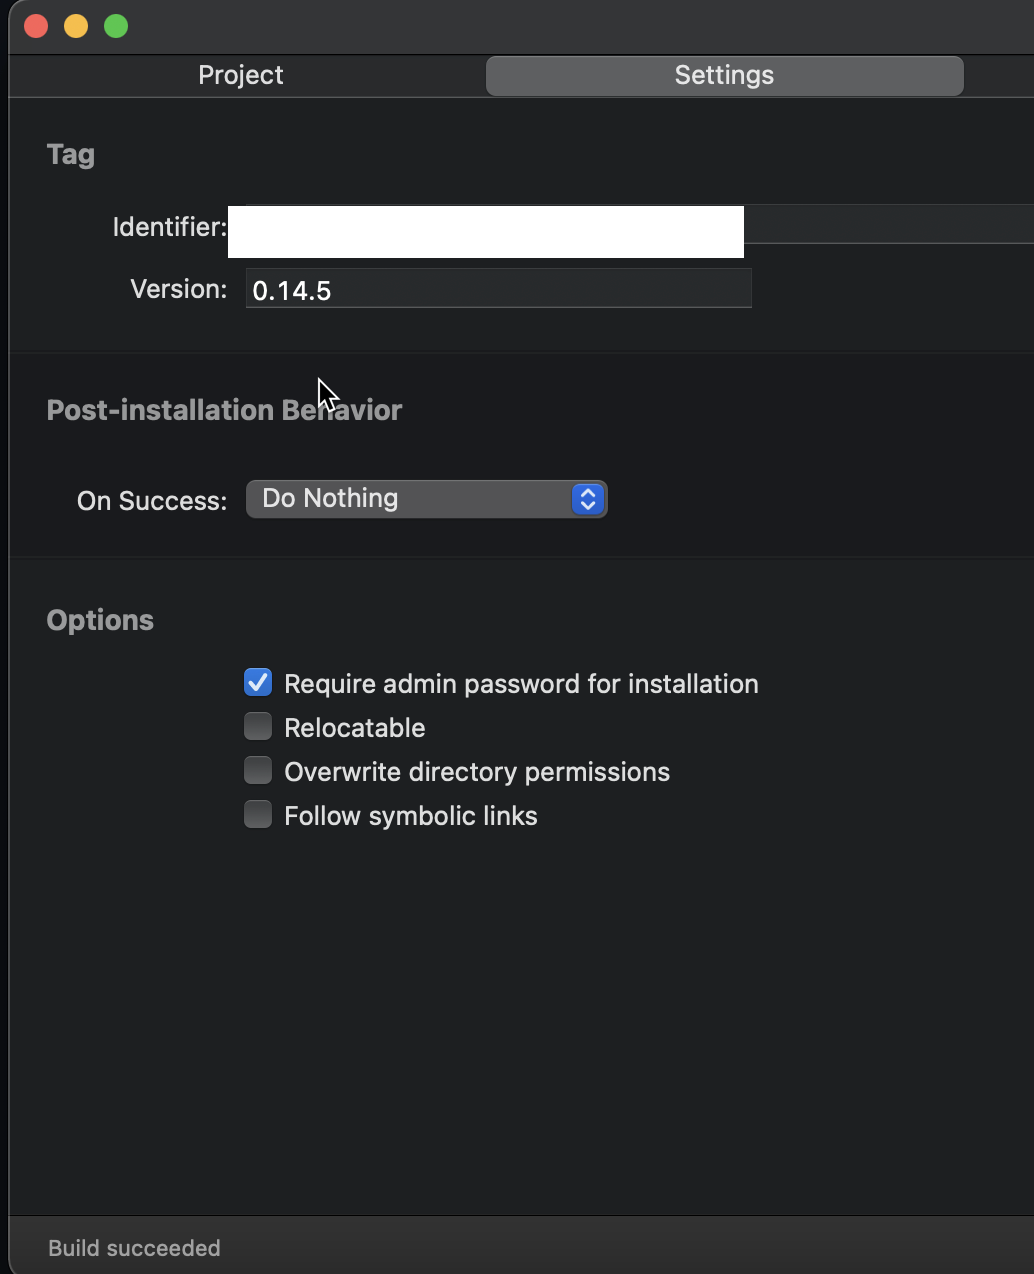Image resolution: width=1034 pixels, height=1274 pixels.
Task: Close the window with the red button
Action: (36, 26)
